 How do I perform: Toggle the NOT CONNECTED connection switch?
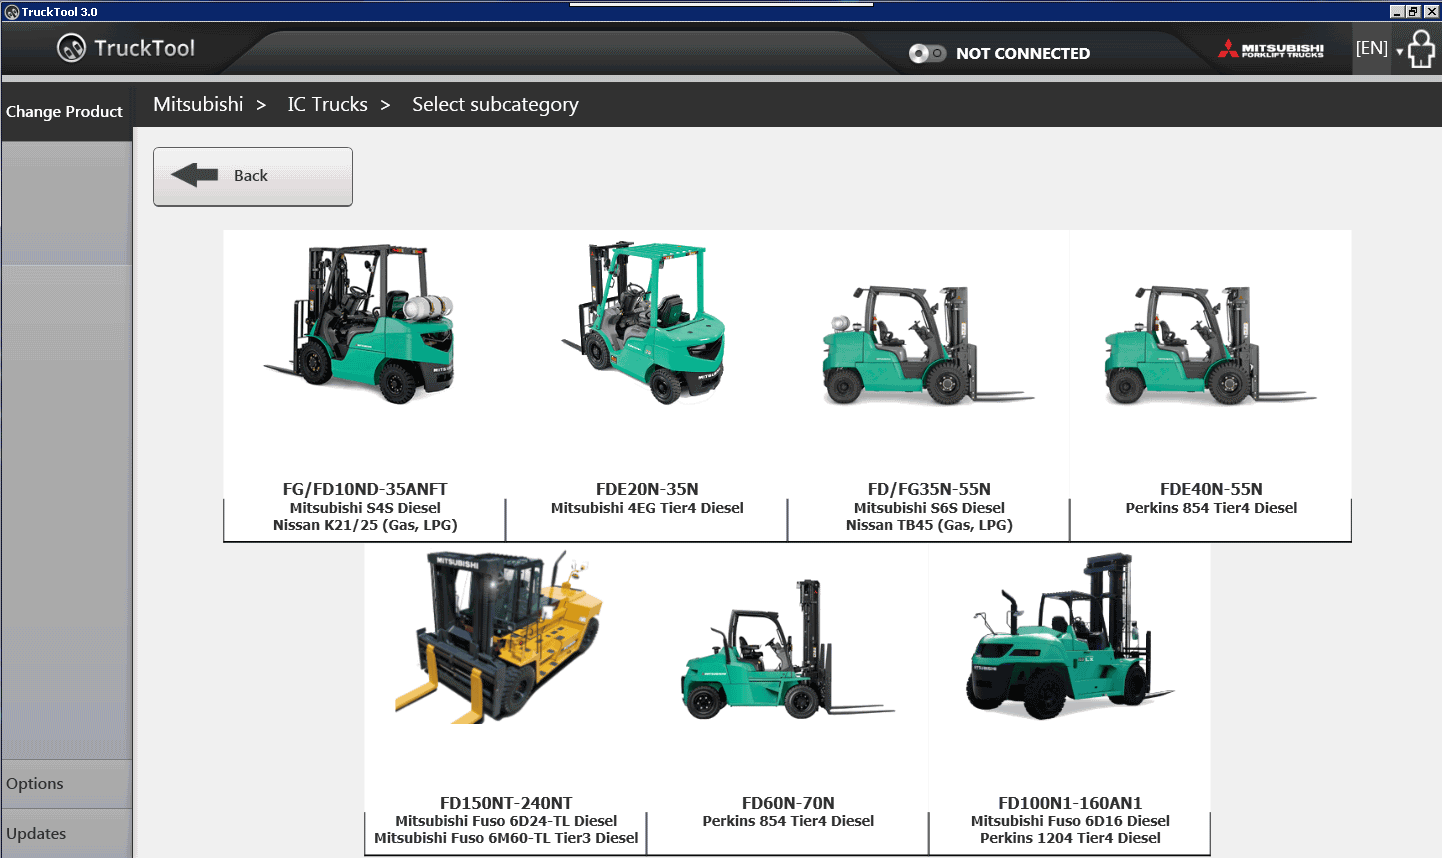point(927,53)
